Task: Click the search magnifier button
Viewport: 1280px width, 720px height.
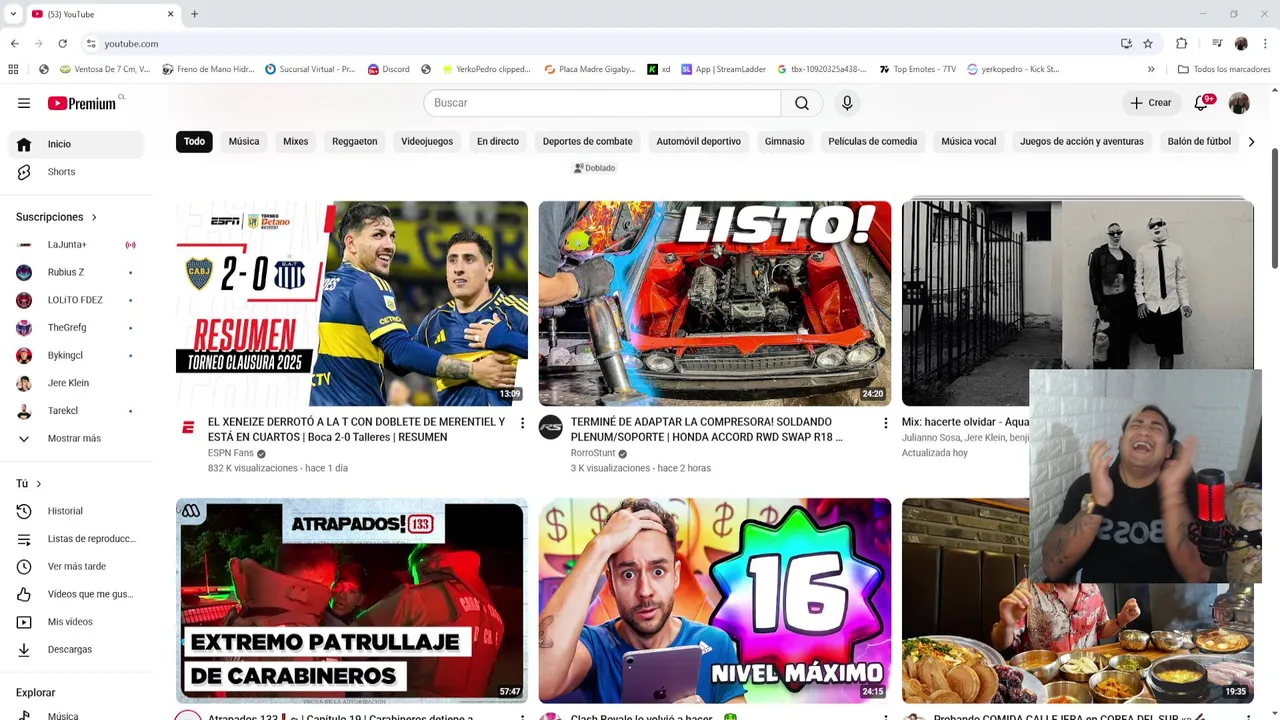Action: [x=802, y=103]
